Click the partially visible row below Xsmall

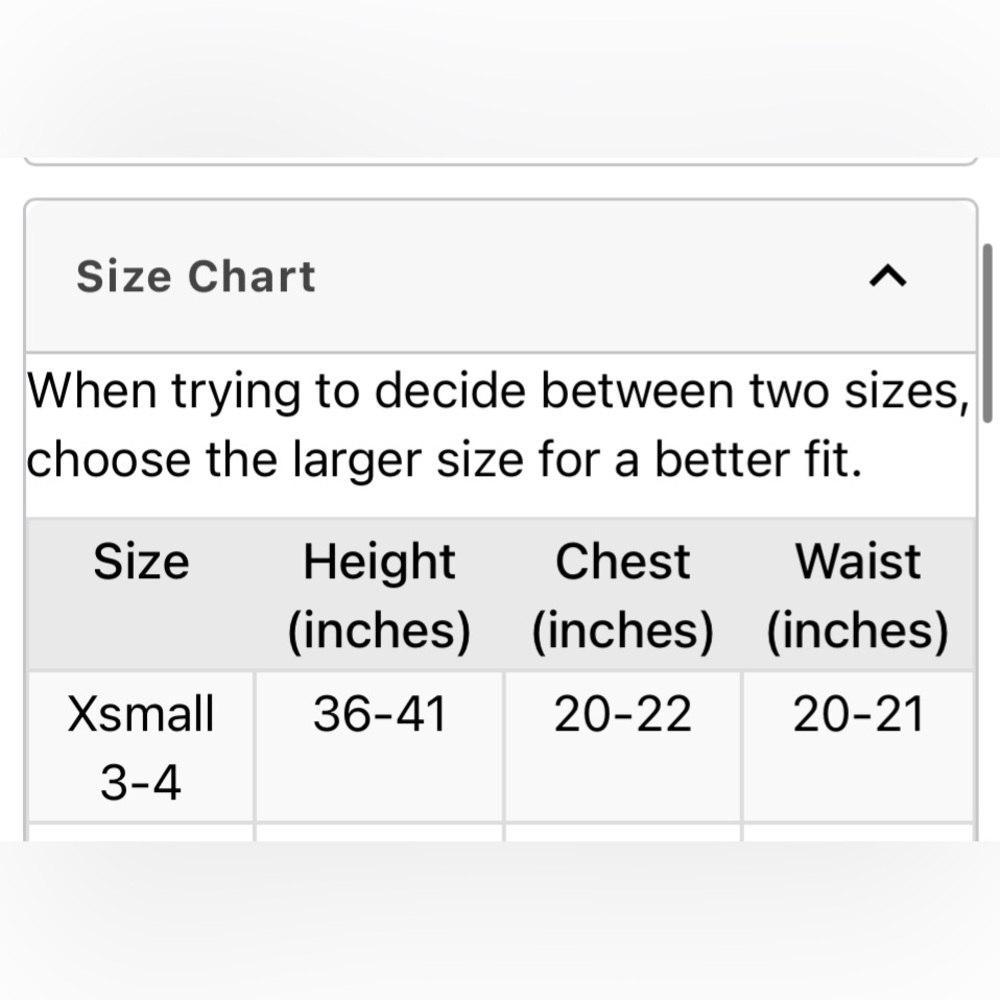coord(501,832)
